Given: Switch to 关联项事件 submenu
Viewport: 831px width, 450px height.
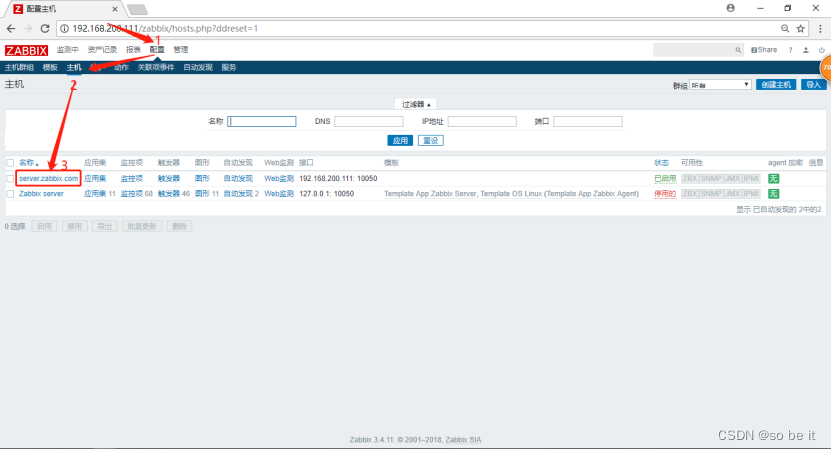Looking at the screenshot, I should point(156,67).
